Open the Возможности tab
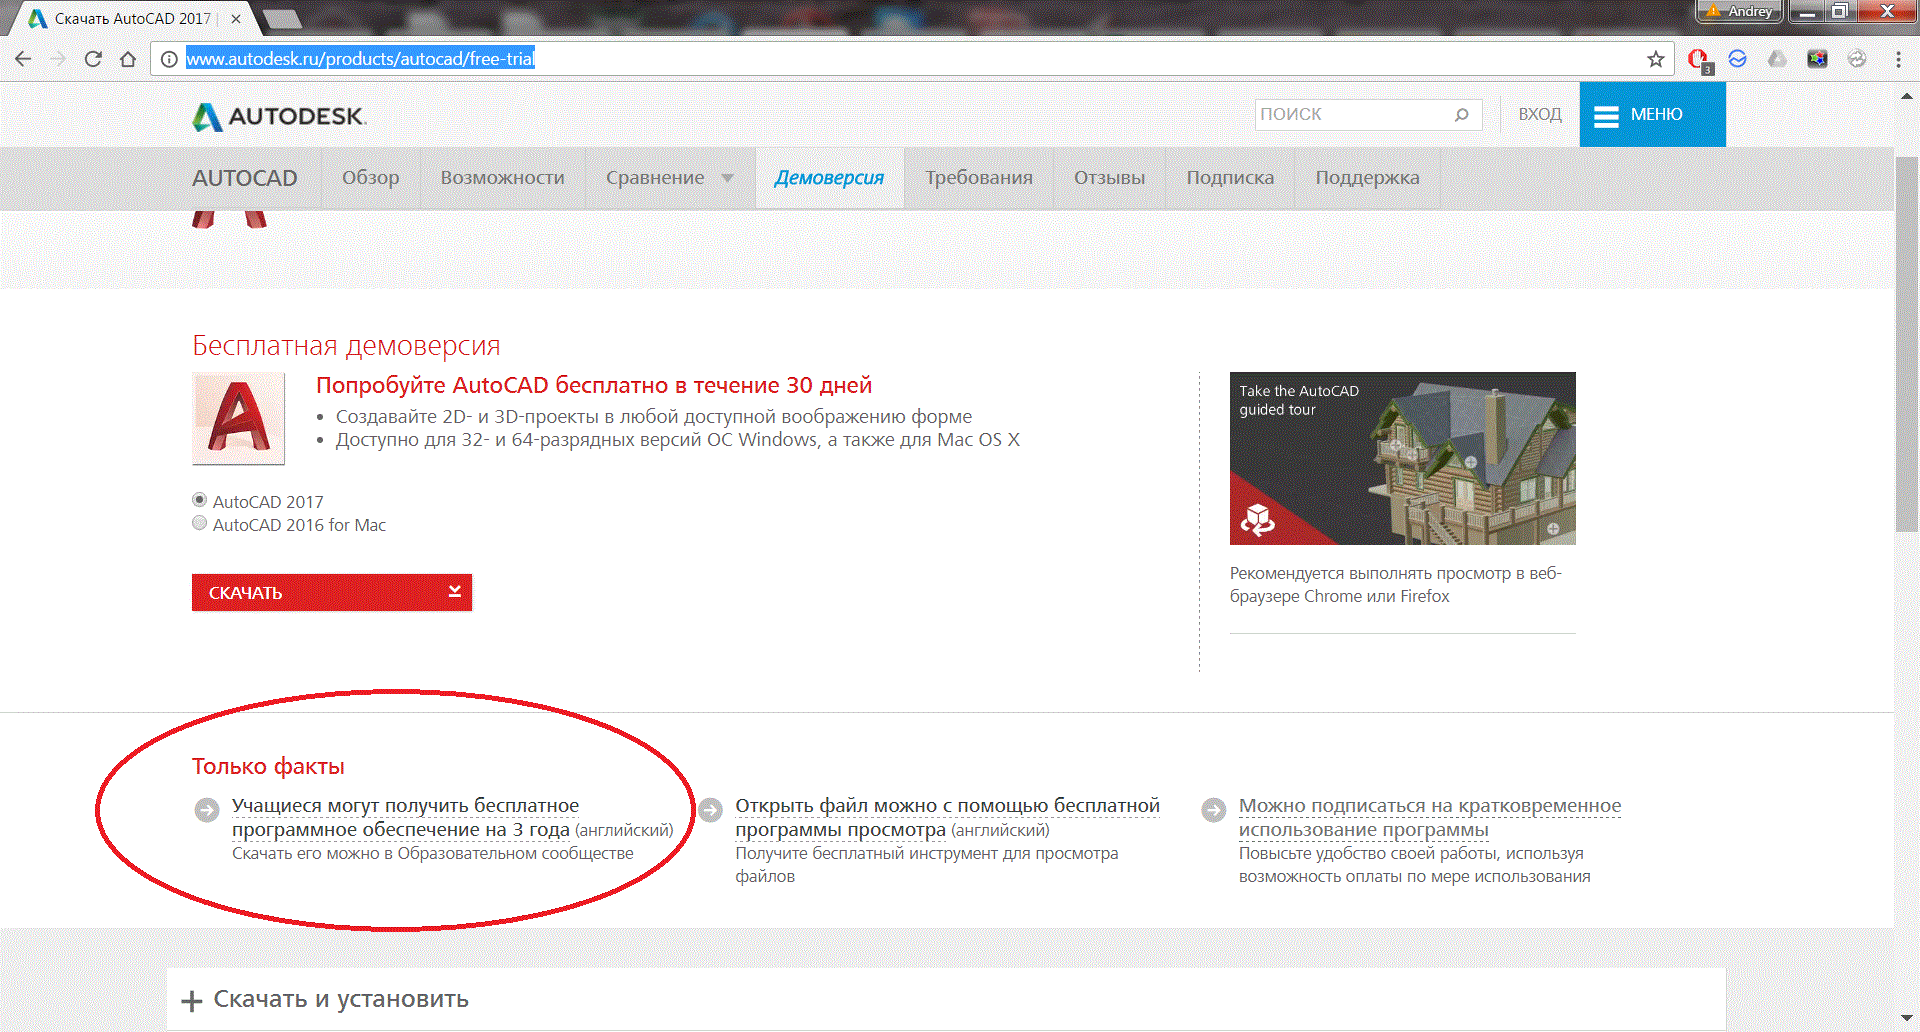Viewport: 1920px width, 1032px height. click(x=502, y=178)
